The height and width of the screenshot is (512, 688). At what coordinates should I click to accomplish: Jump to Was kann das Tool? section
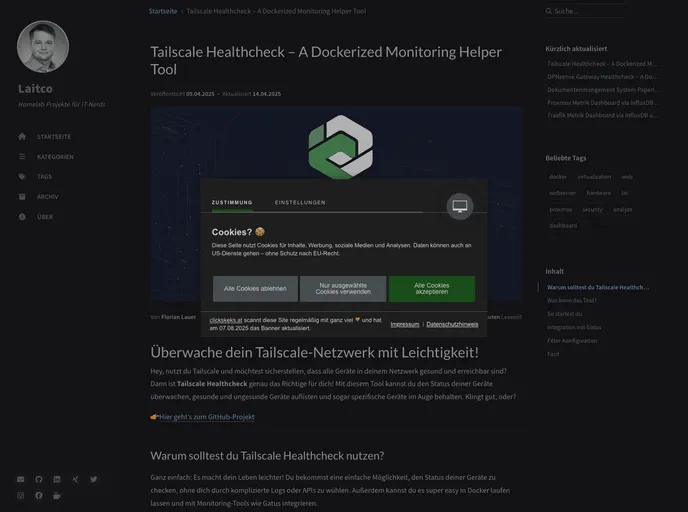(x=571, y=301)
